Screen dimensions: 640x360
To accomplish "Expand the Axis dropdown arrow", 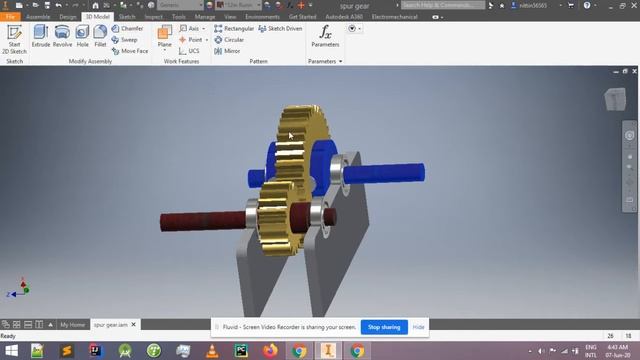I will [204, 29].
